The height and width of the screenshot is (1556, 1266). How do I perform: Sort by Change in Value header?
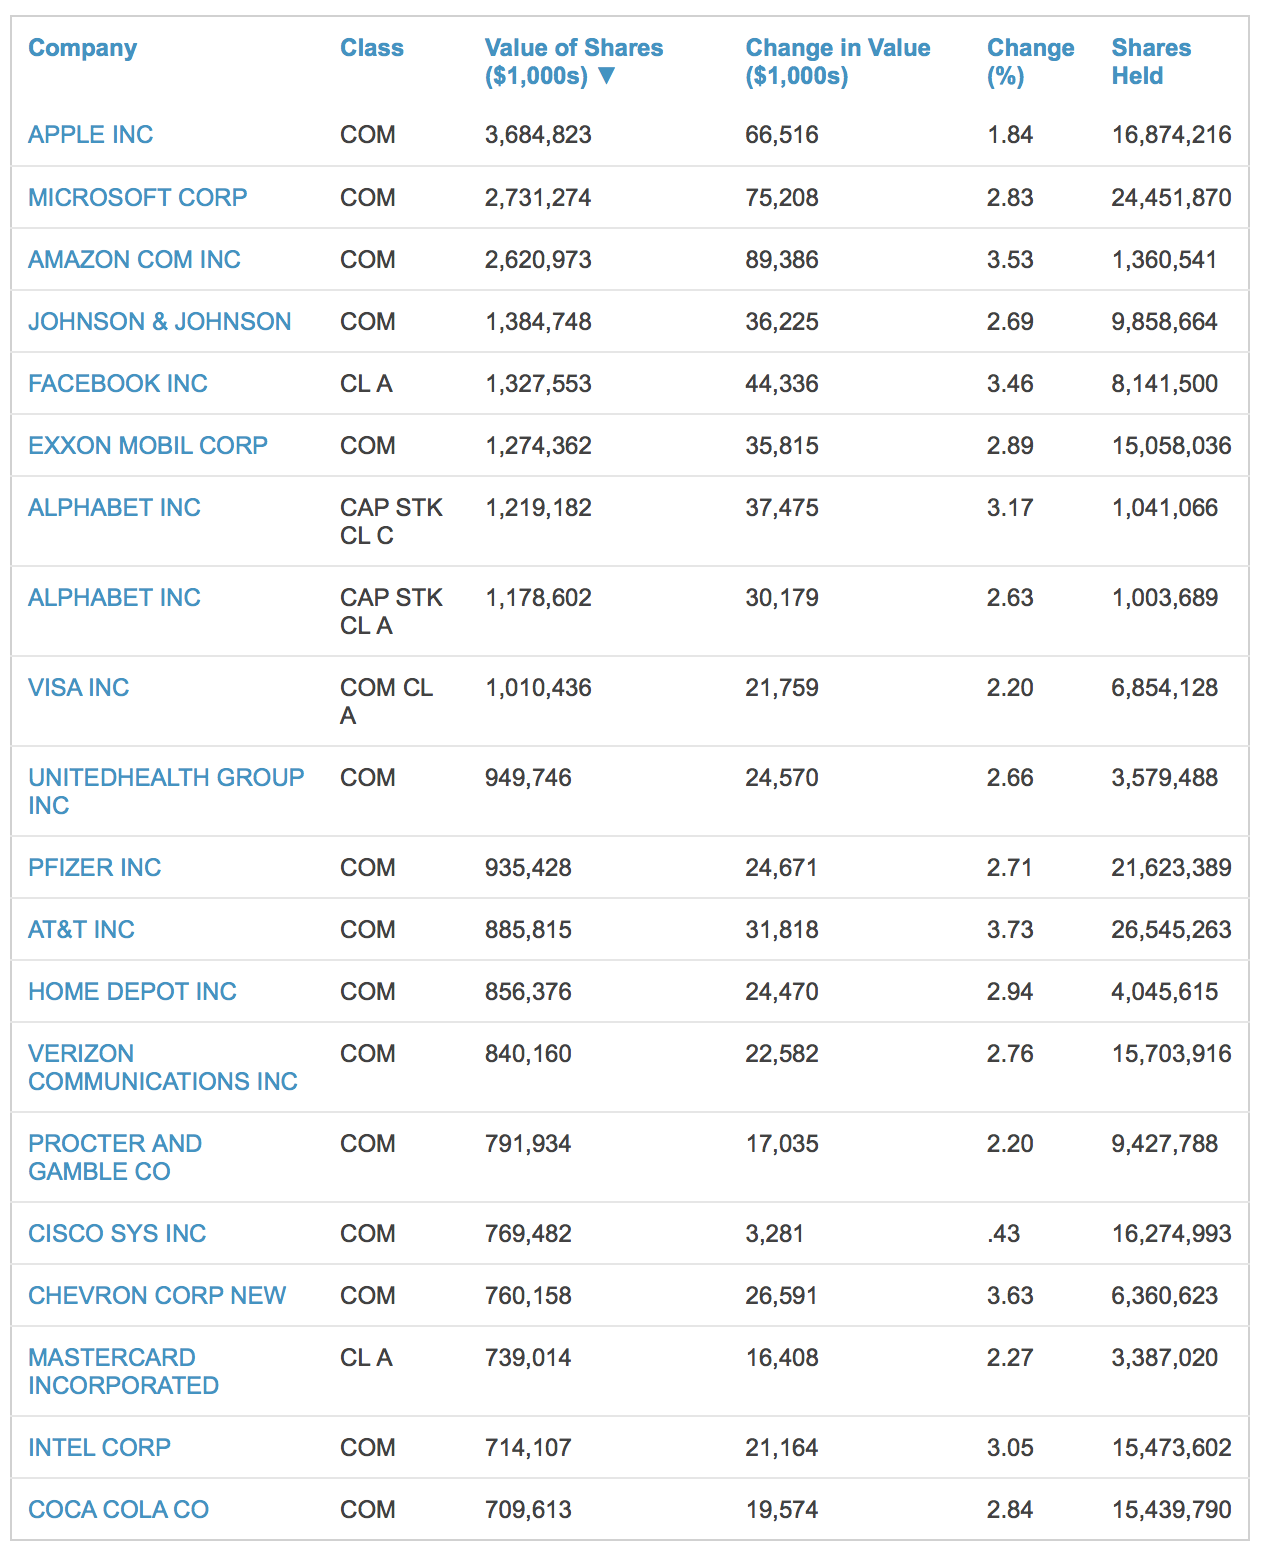tap(838, 62)
